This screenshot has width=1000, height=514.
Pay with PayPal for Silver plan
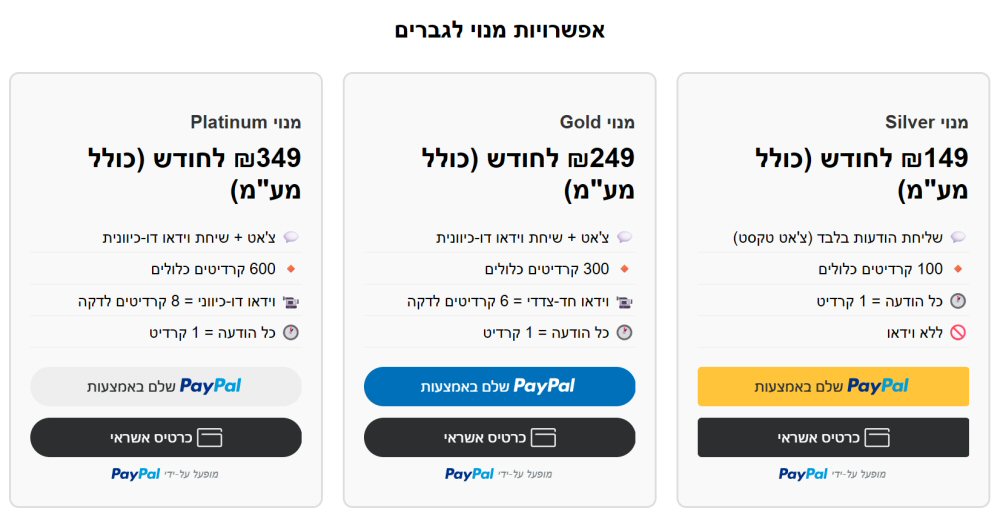pyautogui.click(x=833, y=386)
